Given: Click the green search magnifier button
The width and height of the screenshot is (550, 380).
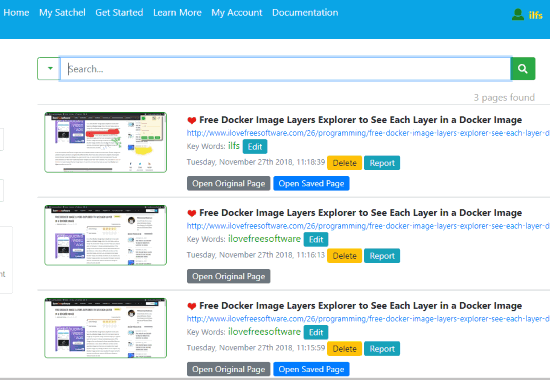Looking at the screenshot, I should point(523,69).
